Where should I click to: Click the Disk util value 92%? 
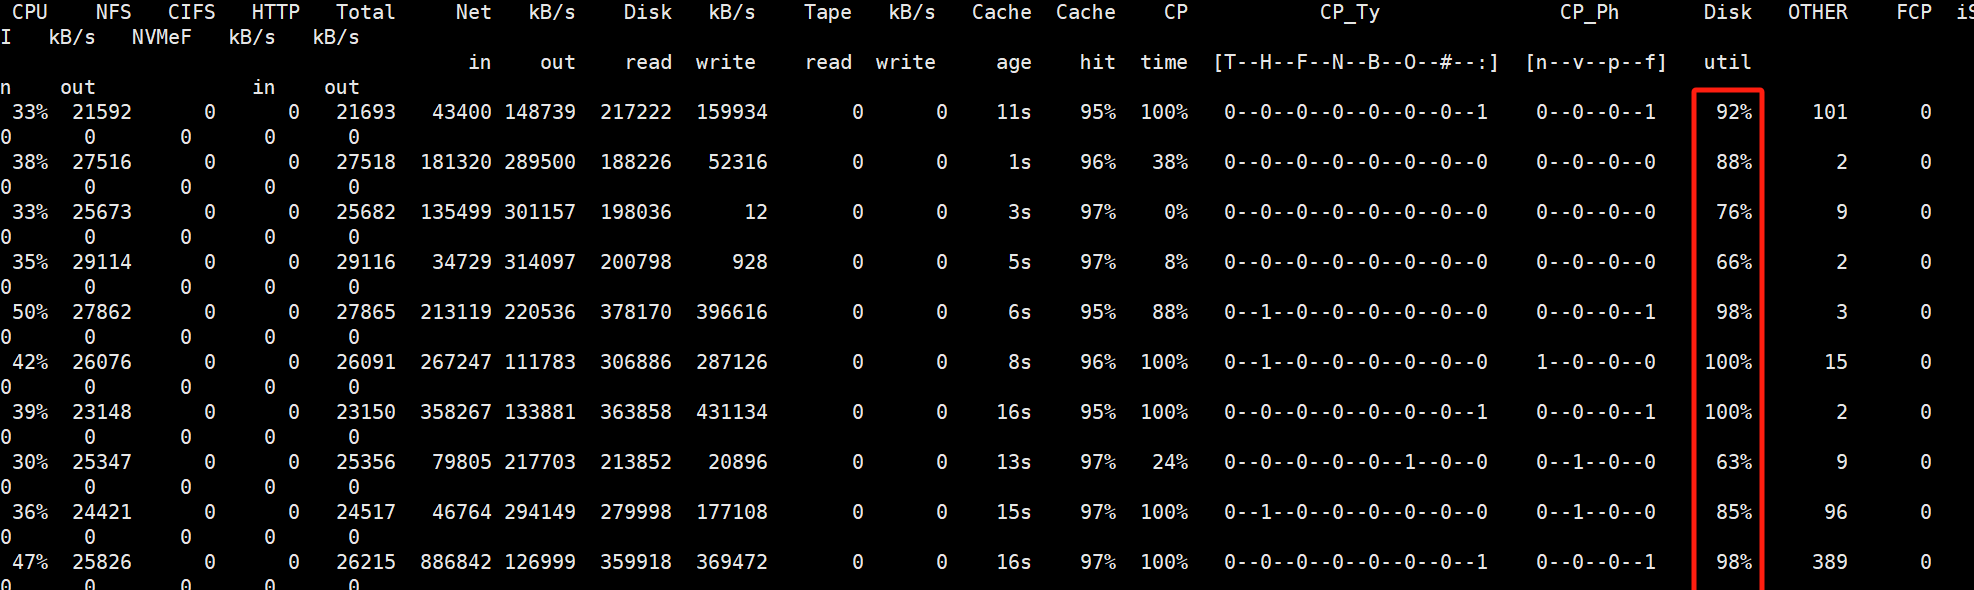(1734, 112)
